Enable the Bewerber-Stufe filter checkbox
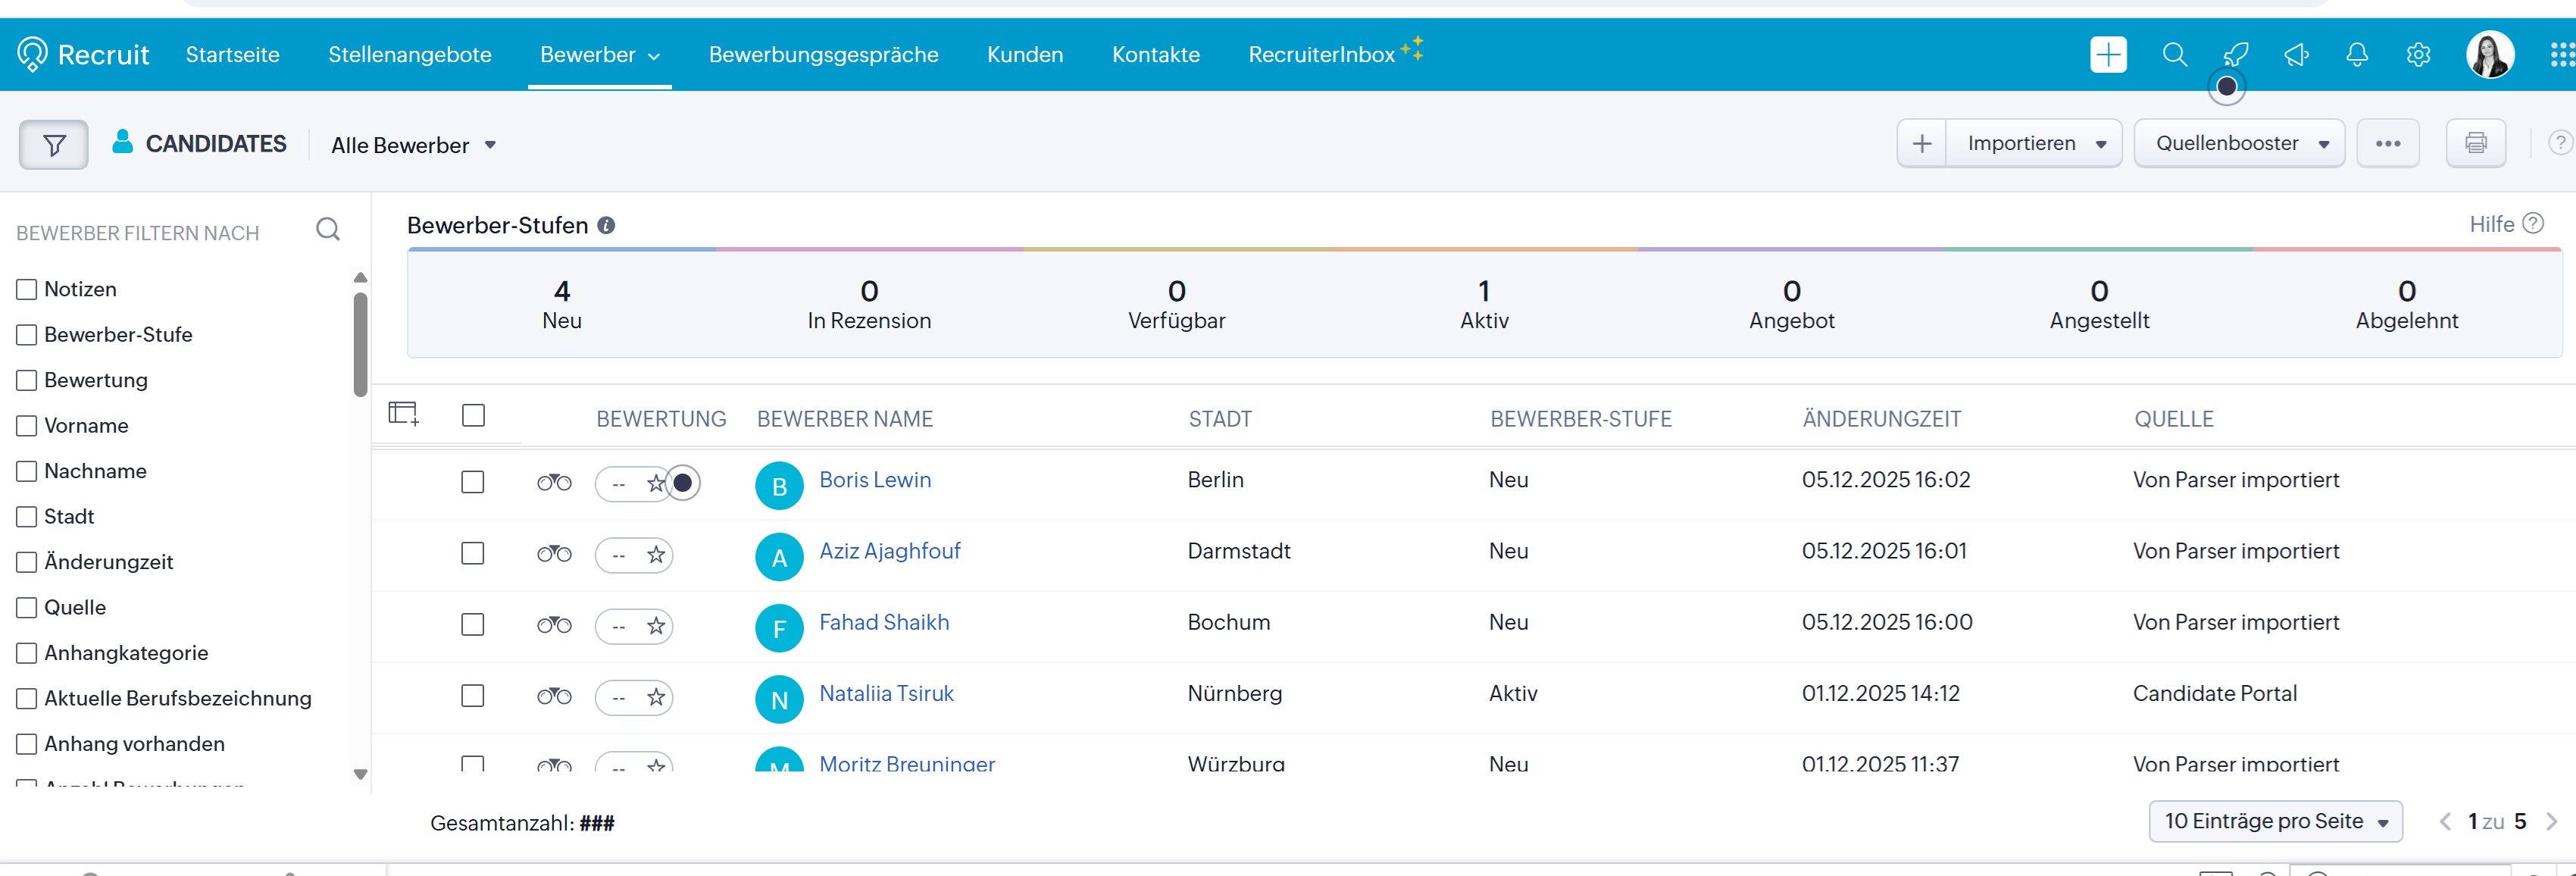The width and height of the screenshot is (2576, 876). click(27, 335)
